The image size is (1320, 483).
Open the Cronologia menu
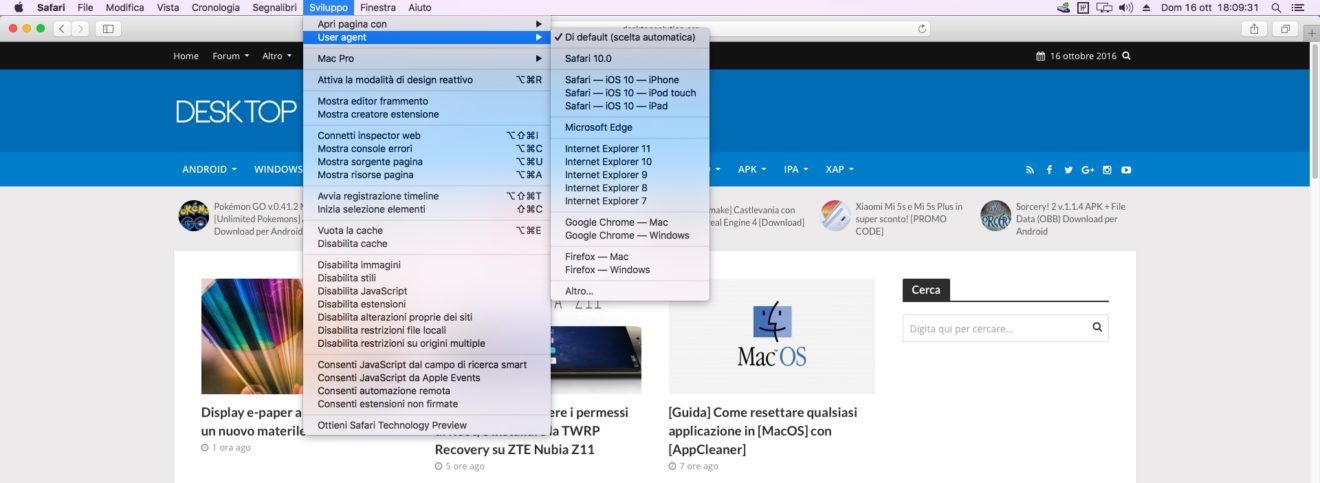coord(214,7)
